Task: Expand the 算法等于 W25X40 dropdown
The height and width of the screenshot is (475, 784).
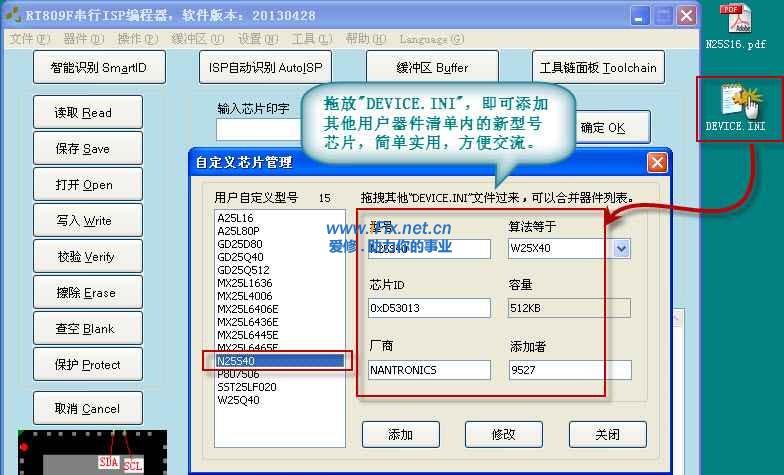Action: tap(621, 248)
